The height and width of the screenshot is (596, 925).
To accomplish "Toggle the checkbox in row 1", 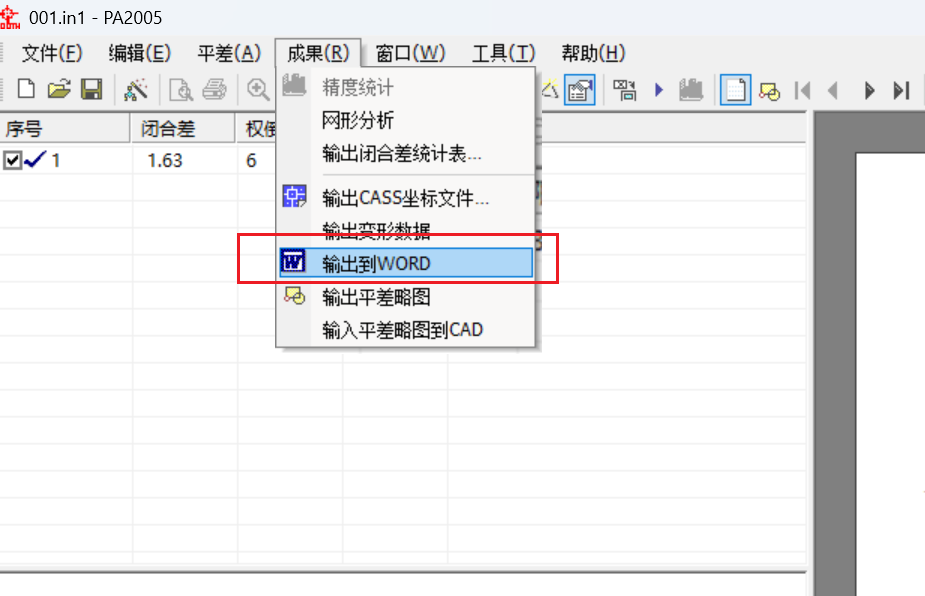I will point(12,160).
